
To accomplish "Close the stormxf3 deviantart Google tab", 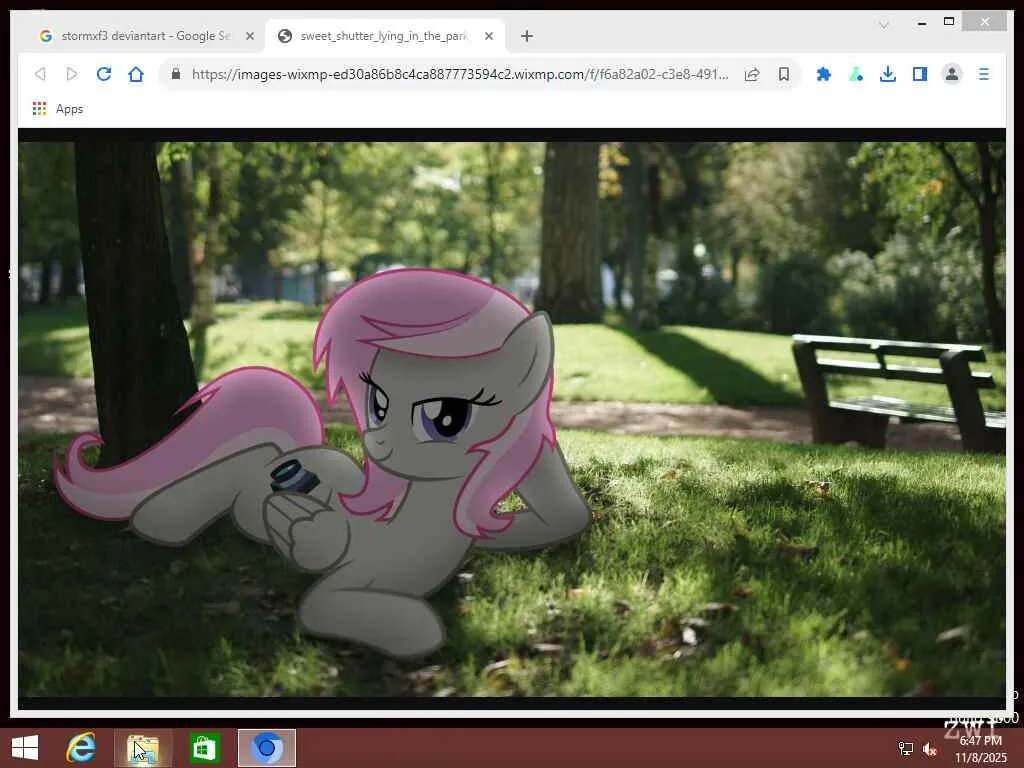I will pos(249,36).
